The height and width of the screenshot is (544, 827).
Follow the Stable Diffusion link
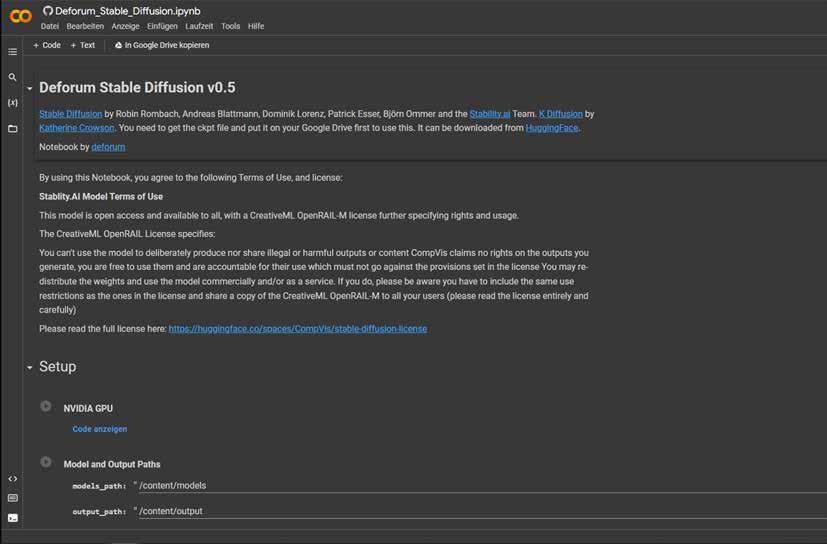tap(71, 114)
